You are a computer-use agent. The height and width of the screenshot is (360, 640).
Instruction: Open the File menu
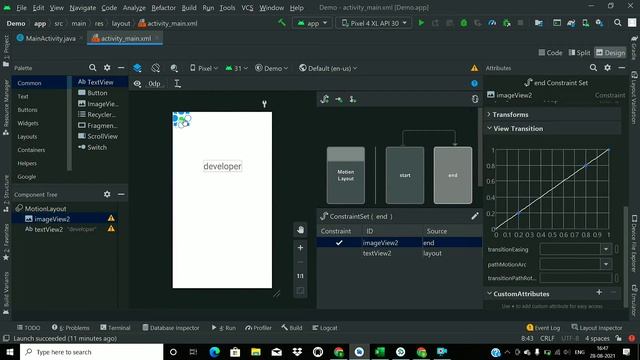(x=21, y=7)
